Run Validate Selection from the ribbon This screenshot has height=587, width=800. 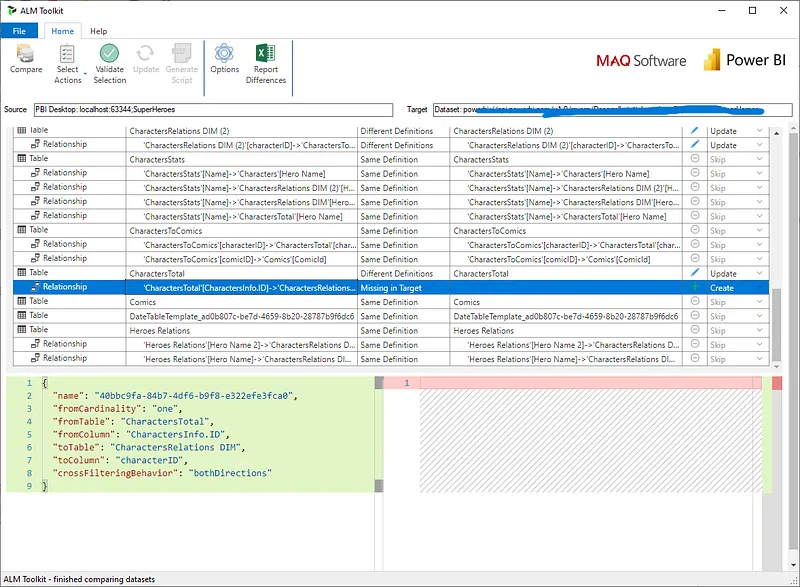tap(110, 64)
